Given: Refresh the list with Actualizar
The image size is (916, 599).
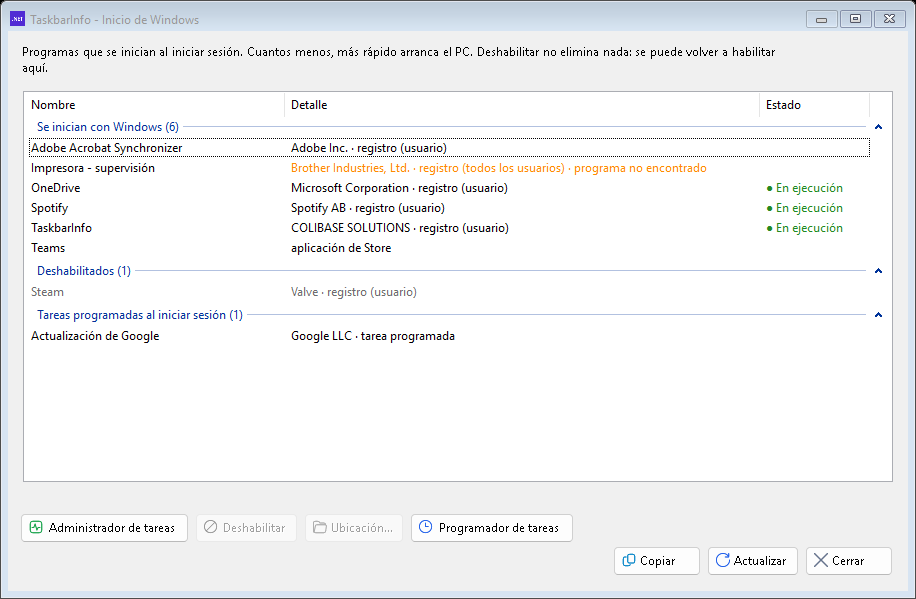Looking at the screenshot, I should (x=752, y=561).
